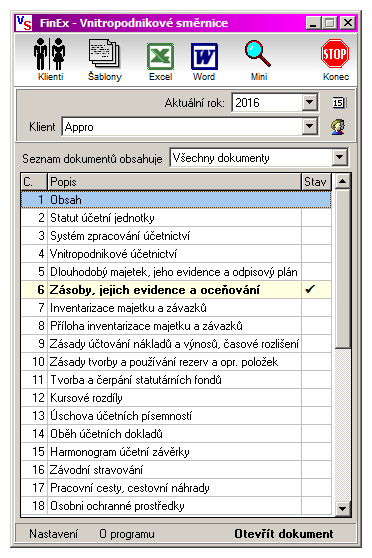372x558 pixels.
Task: Select row 1 Obsah
Action: point(176,200)
